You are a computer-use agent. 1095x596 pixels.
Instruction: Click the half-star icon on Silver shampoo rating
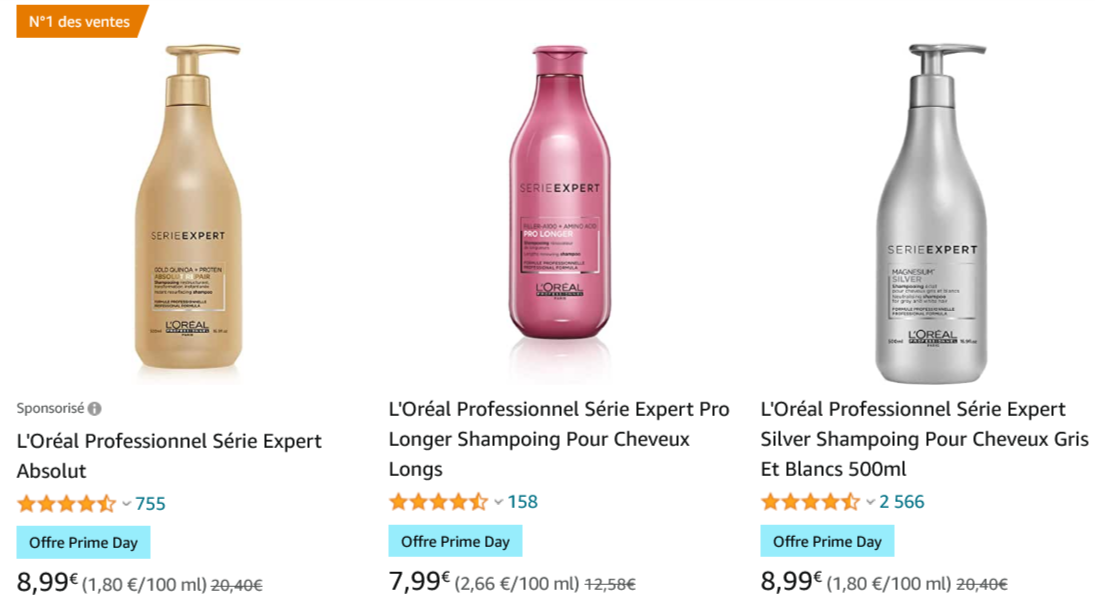[x=847, y=503]
